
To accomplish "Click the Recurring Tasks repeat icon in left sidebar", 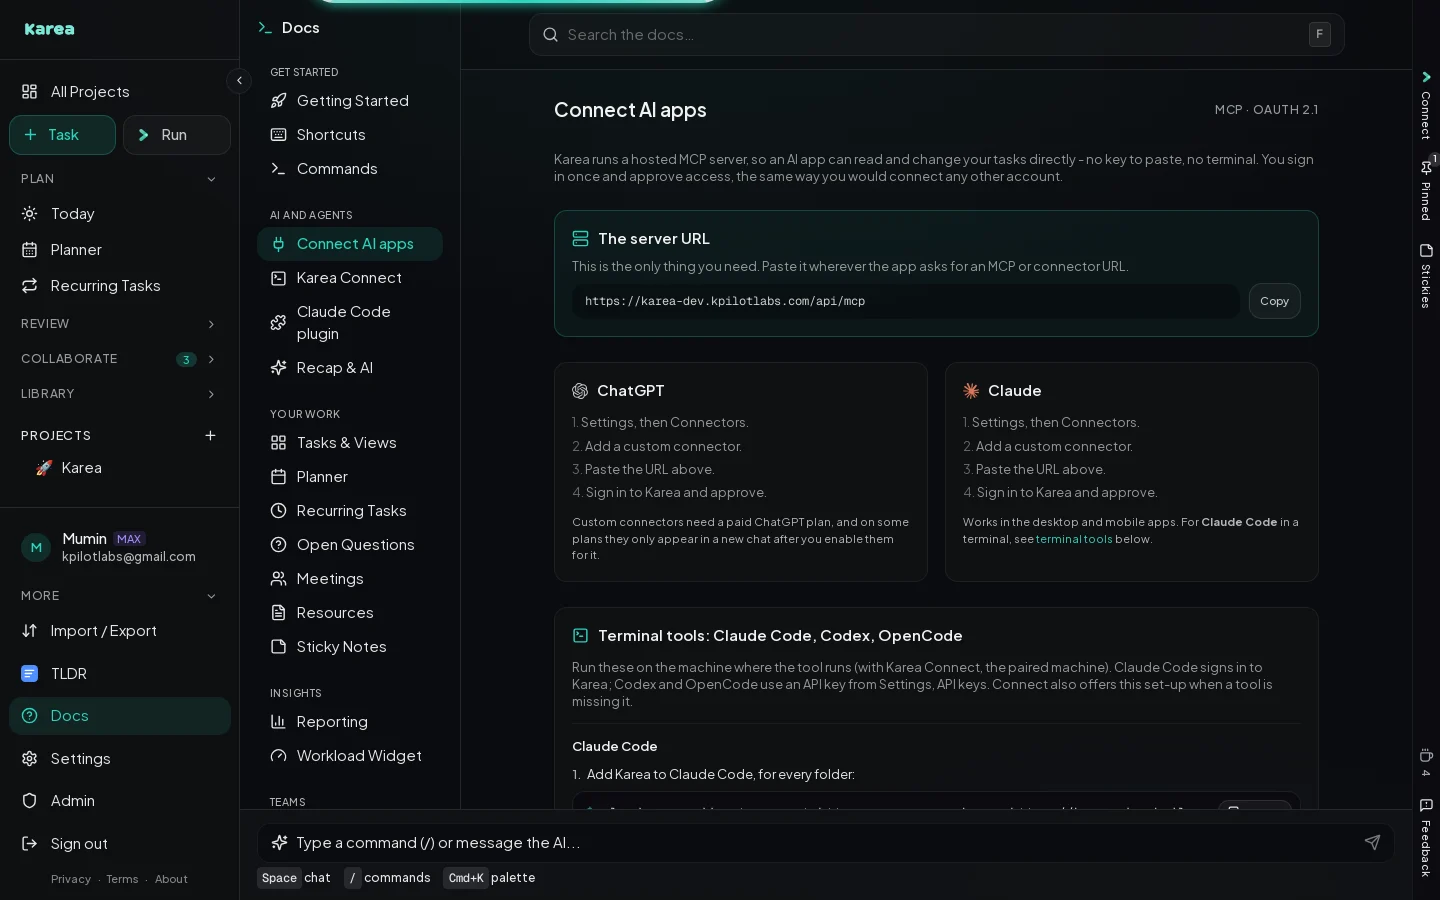I will (x=30, y=286).
